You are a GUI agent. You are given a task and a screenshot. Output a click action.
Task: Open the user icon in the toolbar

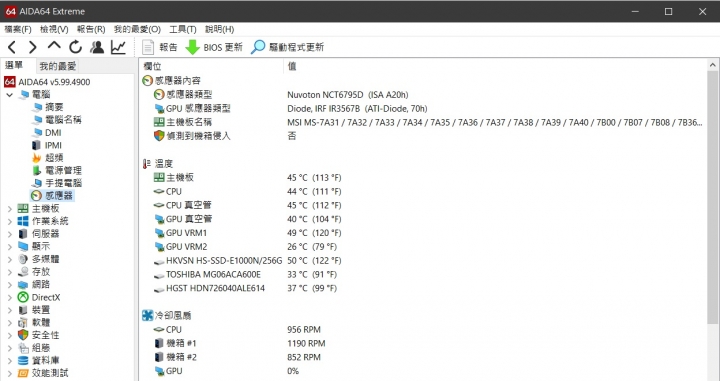[97, 47]
